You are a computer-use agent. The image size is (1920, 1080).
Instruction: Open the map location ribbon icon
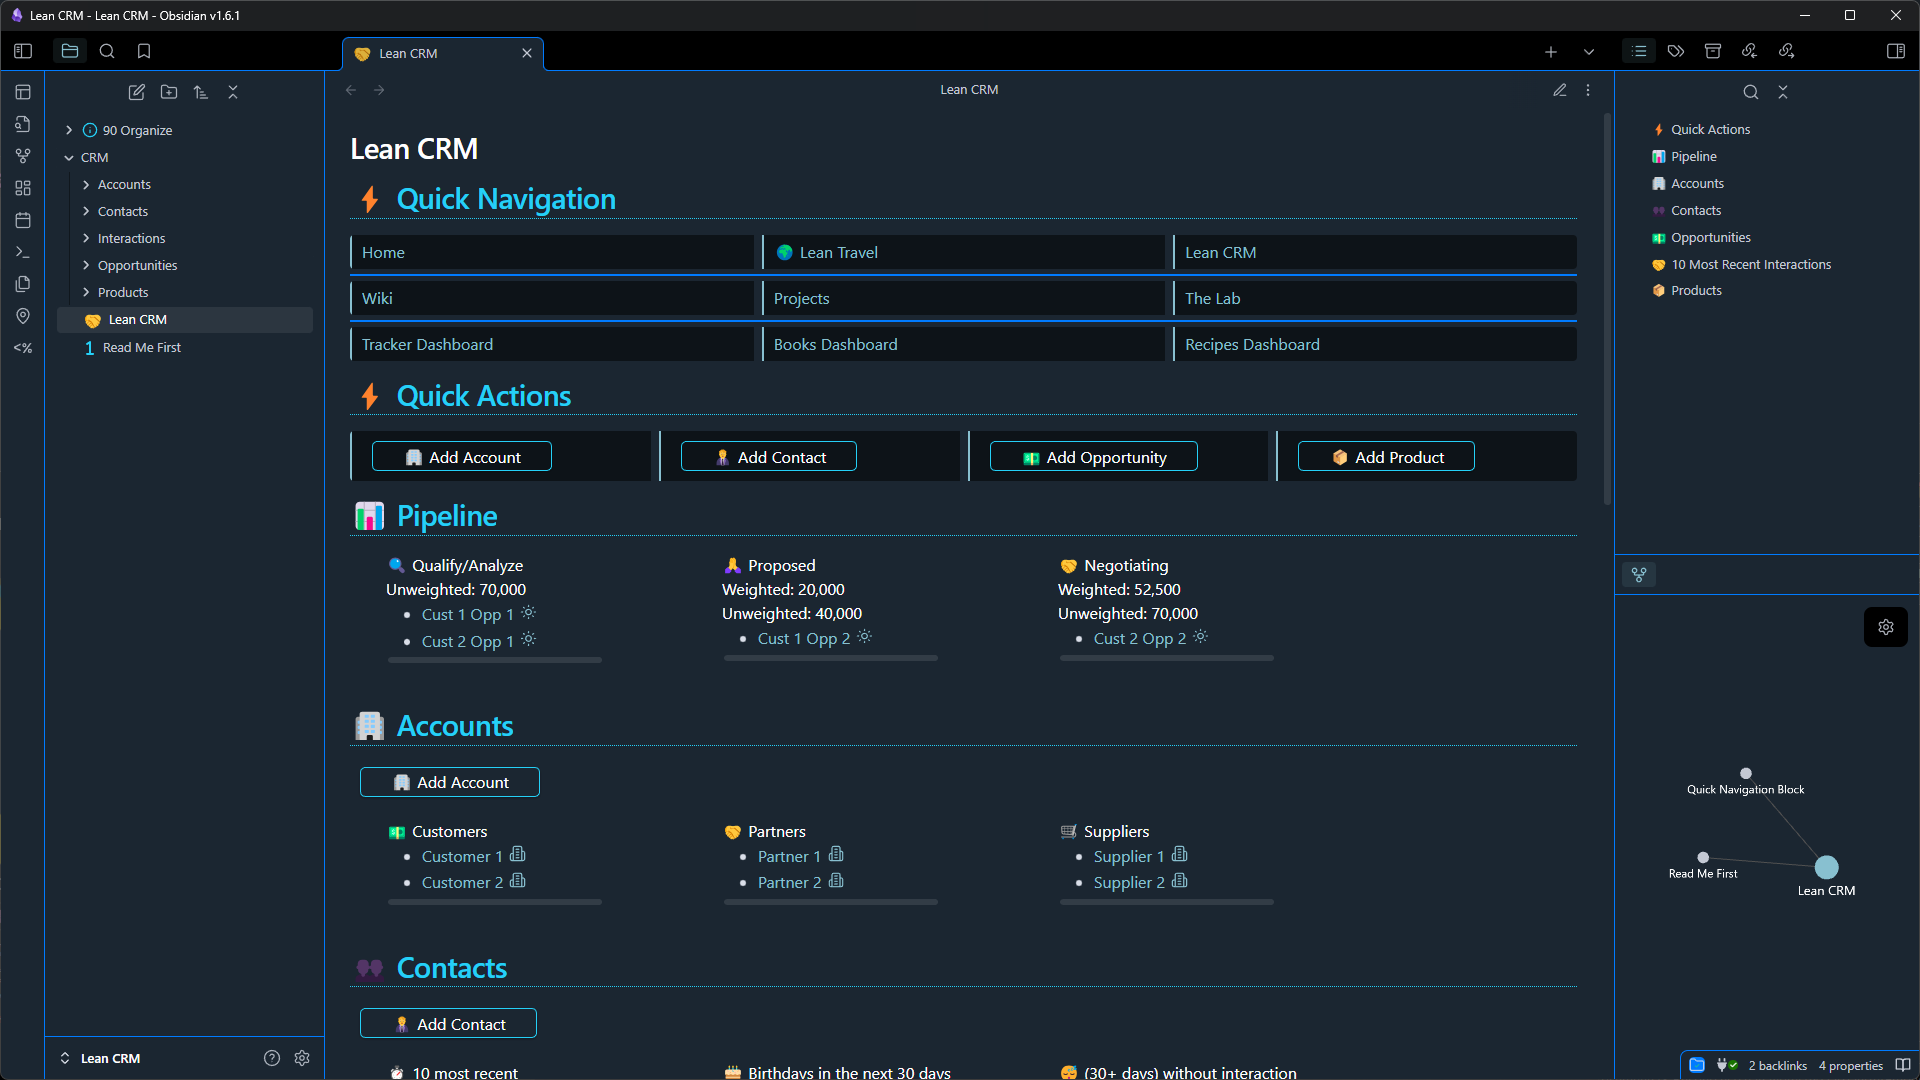(x=23, y=316)
